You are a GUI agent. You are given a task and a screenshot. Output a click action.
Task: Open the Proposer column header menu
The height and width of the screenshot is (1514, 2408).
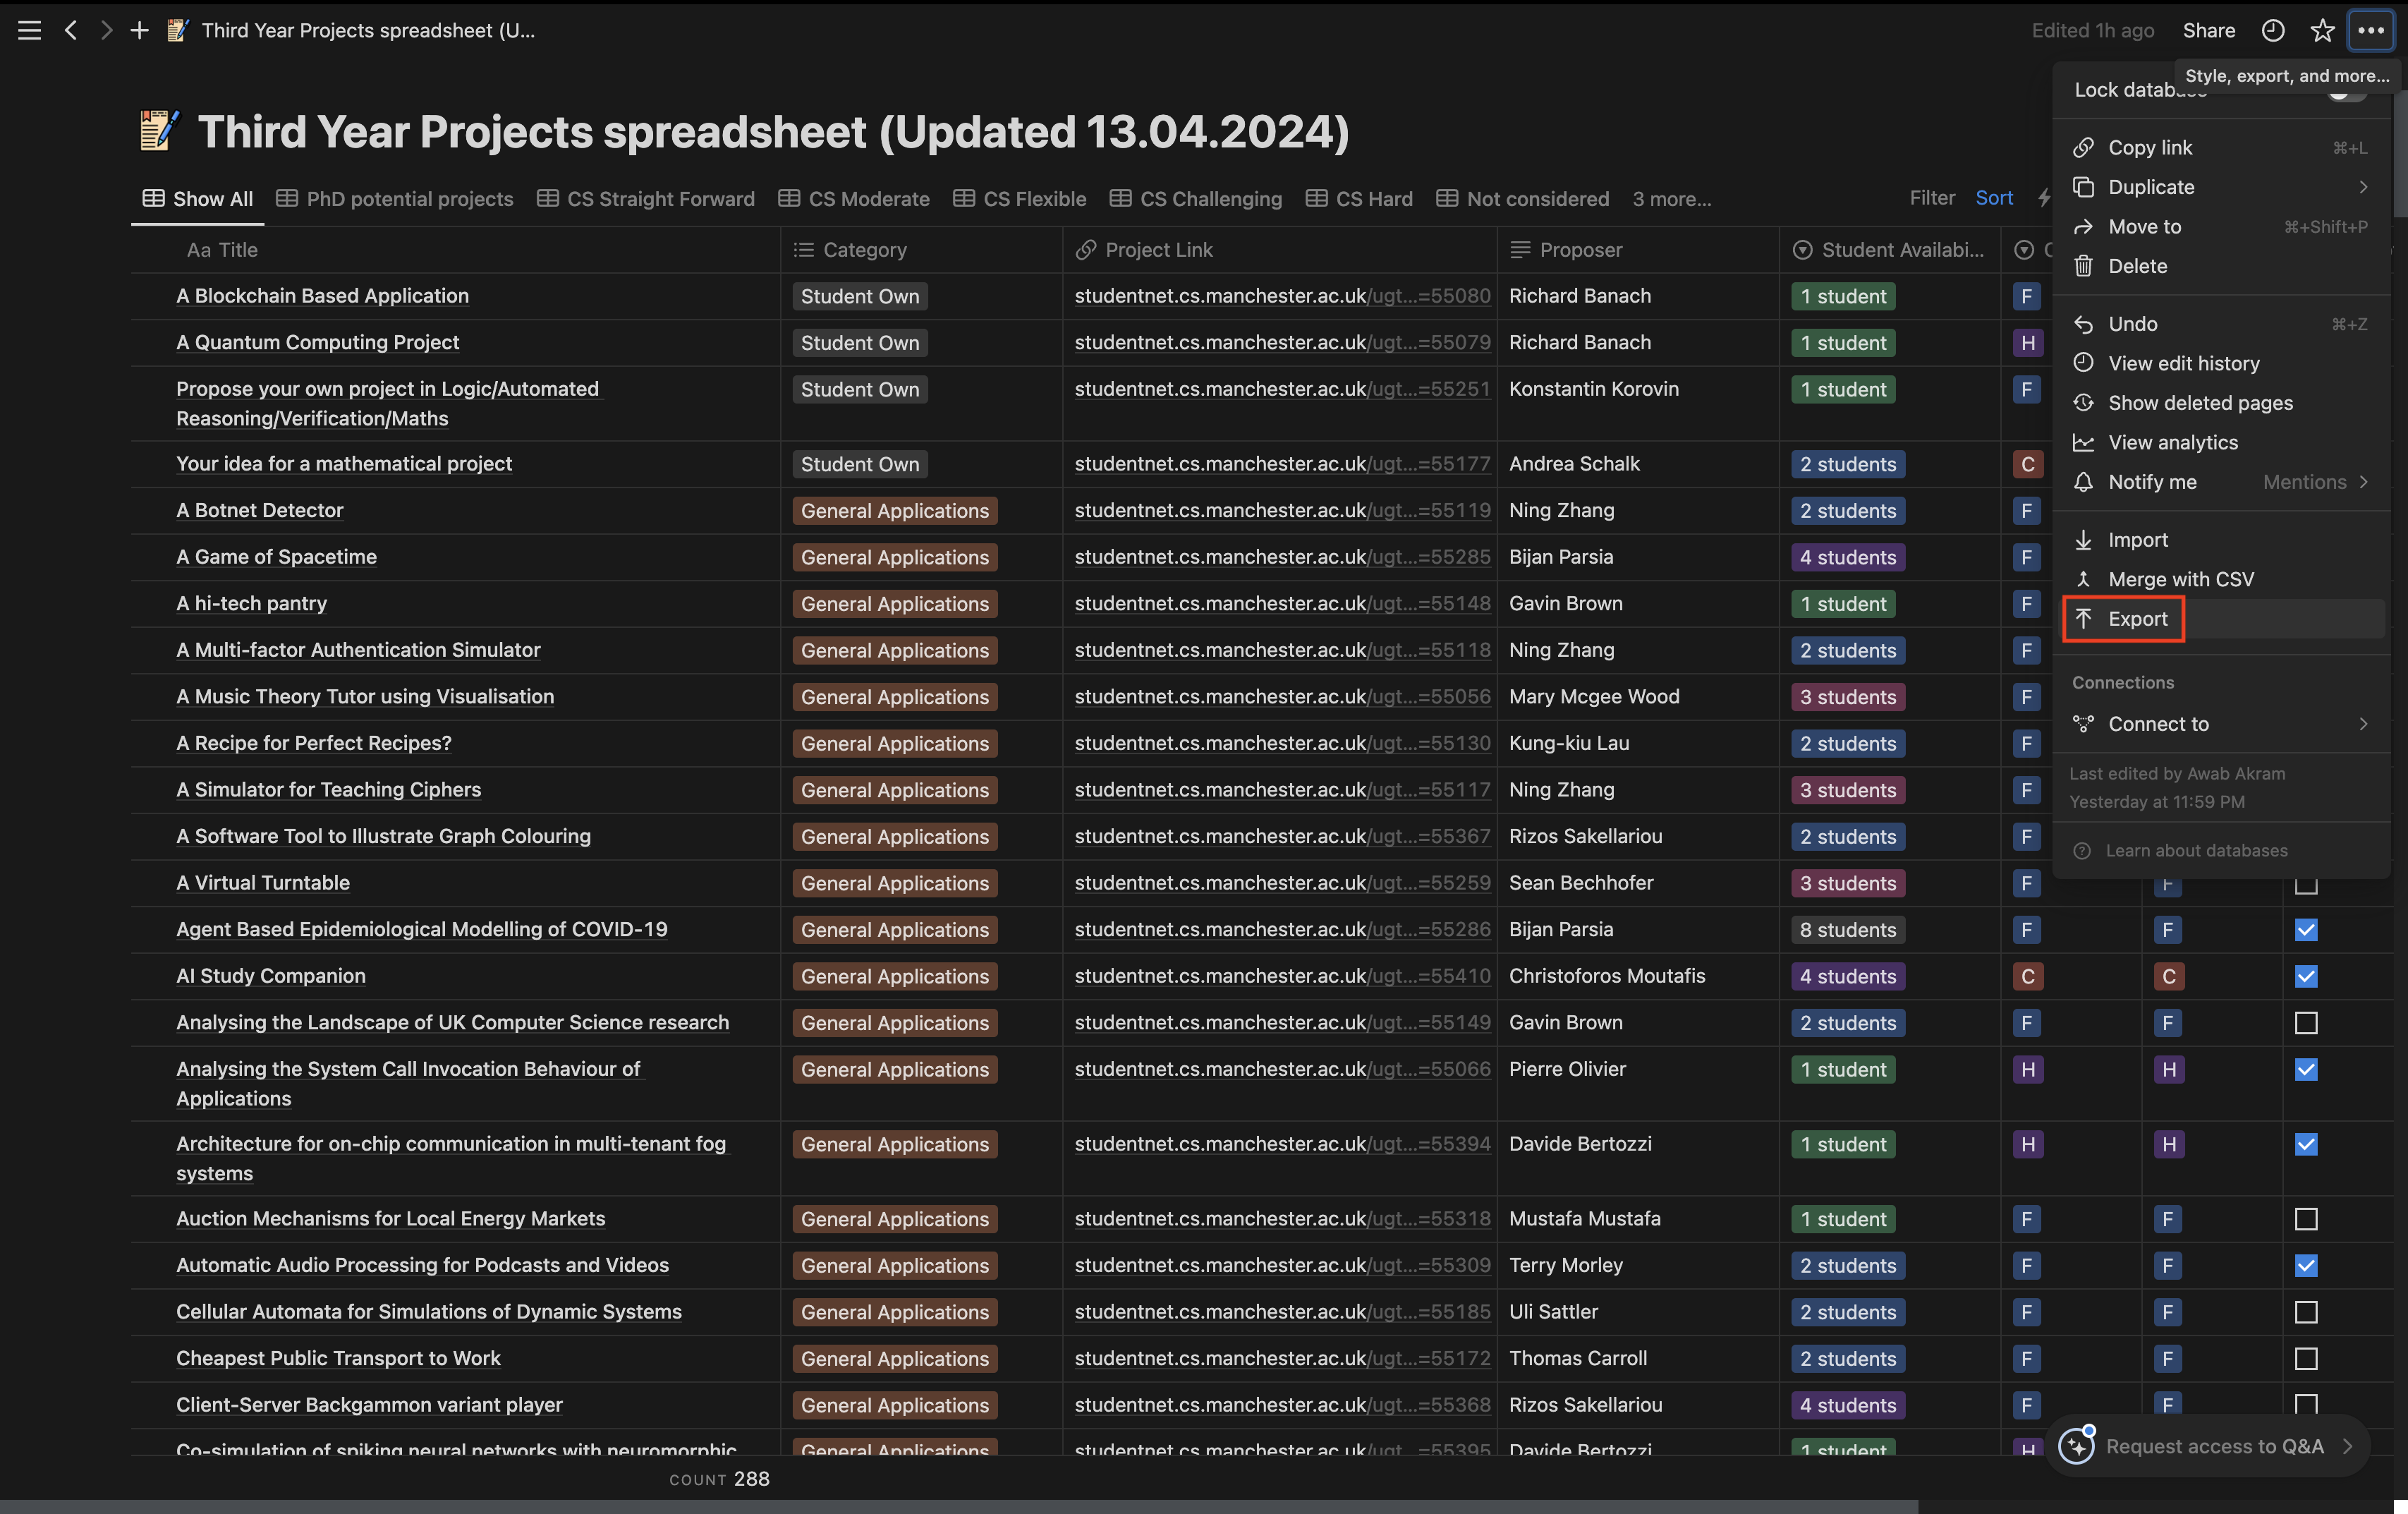click(x=1638, y=250)
